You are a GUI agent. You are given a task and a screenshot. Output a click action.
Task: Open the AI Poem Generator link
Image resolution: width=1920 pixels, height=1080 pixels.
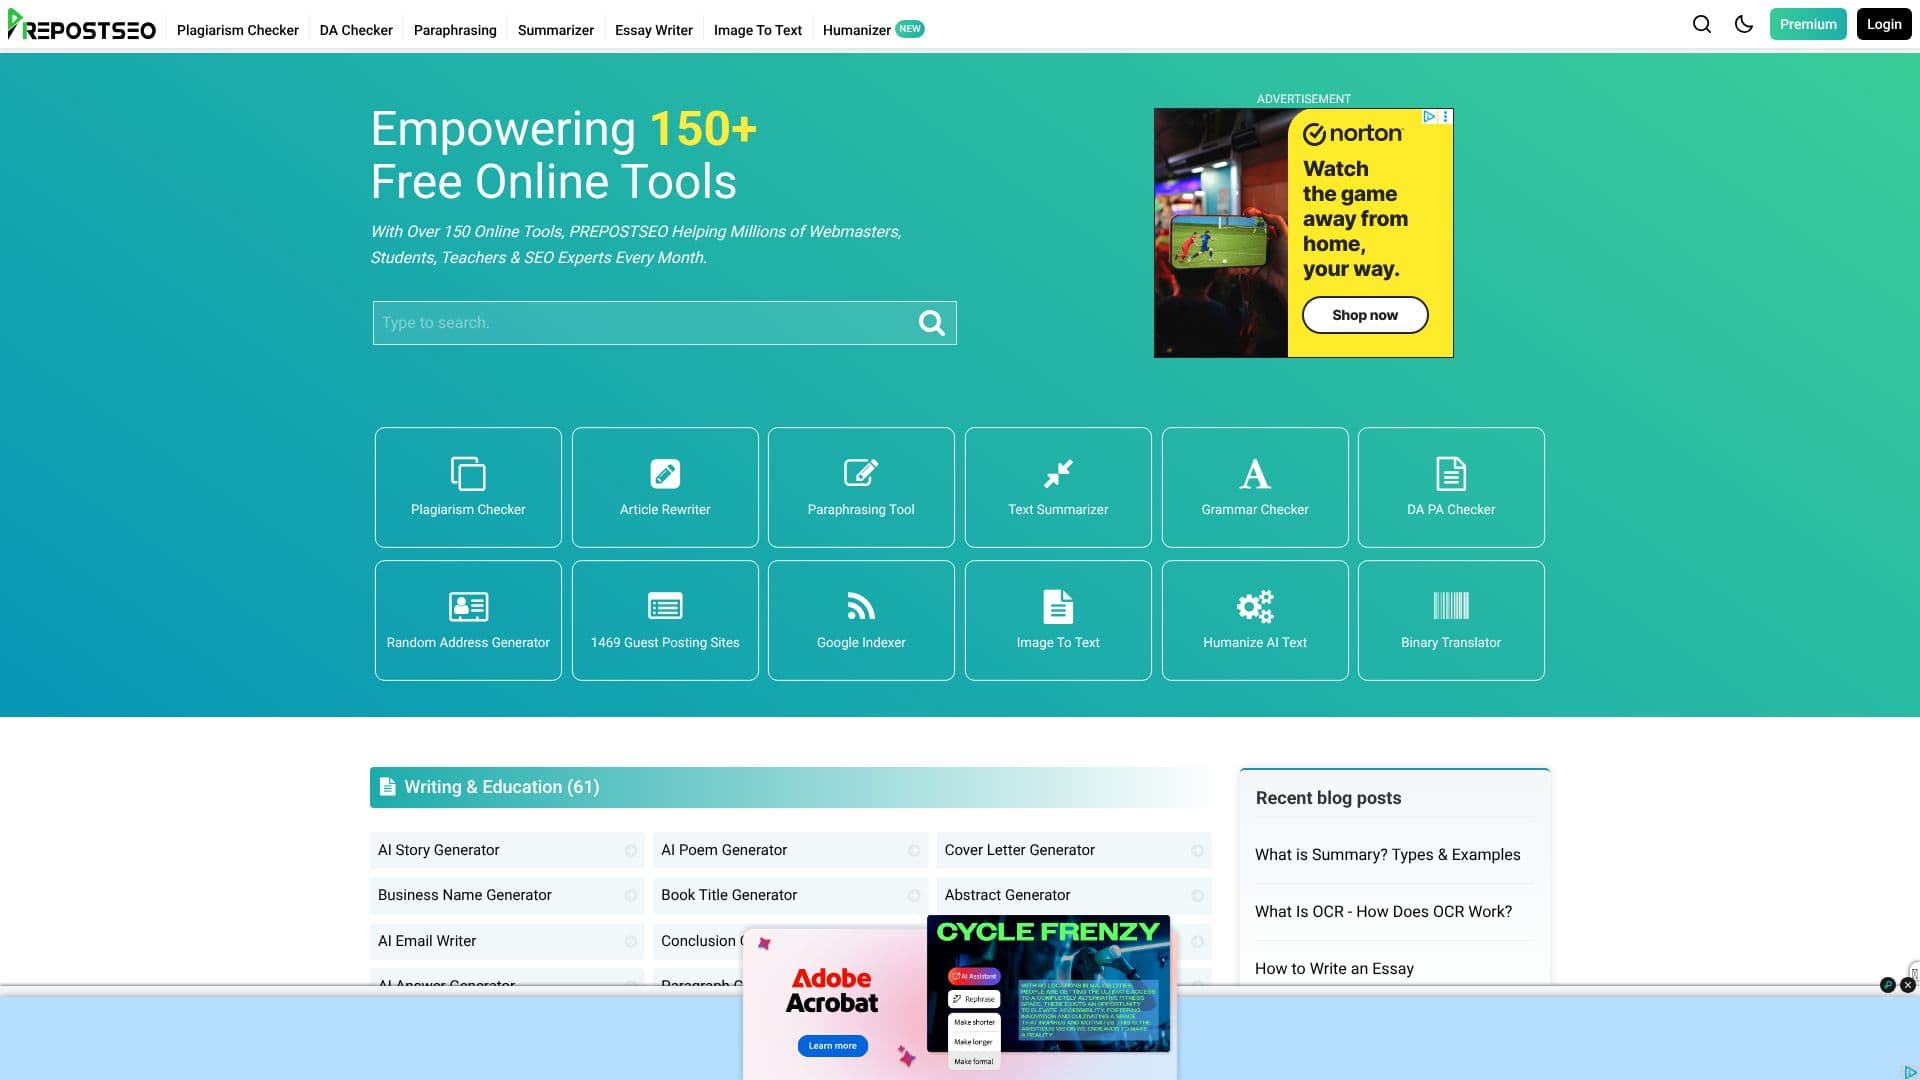click(x=790, y=850)
